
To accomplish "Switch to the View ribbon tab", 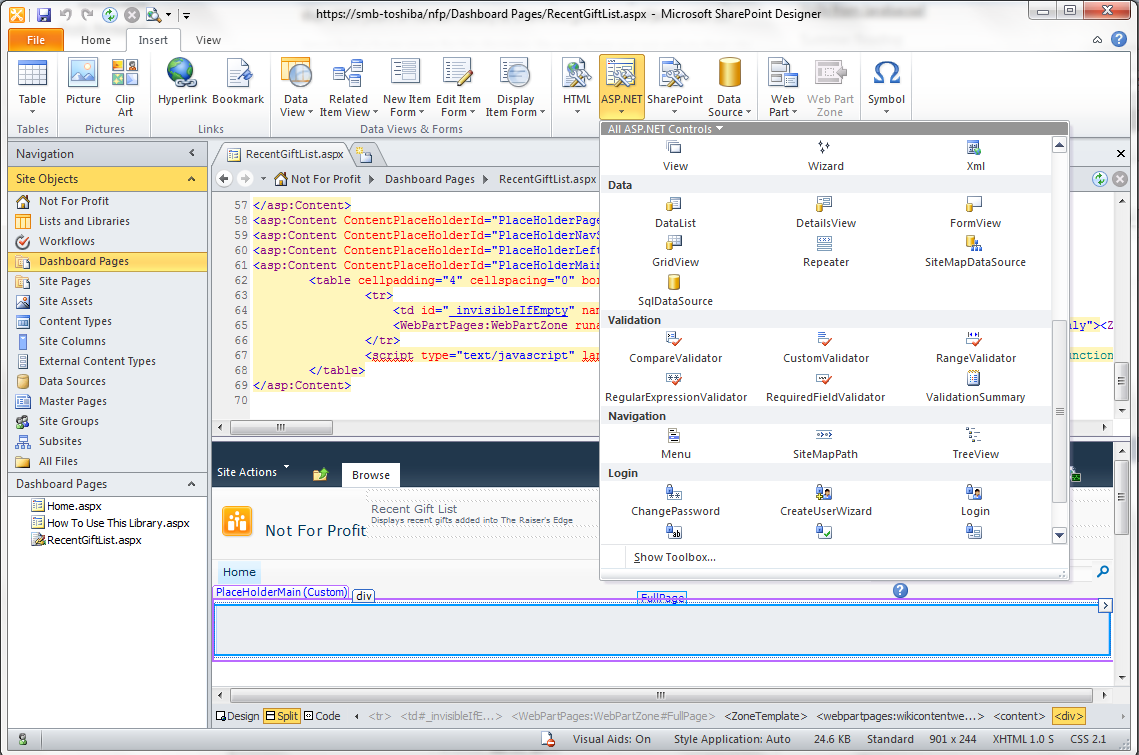I will pos(208,40).
